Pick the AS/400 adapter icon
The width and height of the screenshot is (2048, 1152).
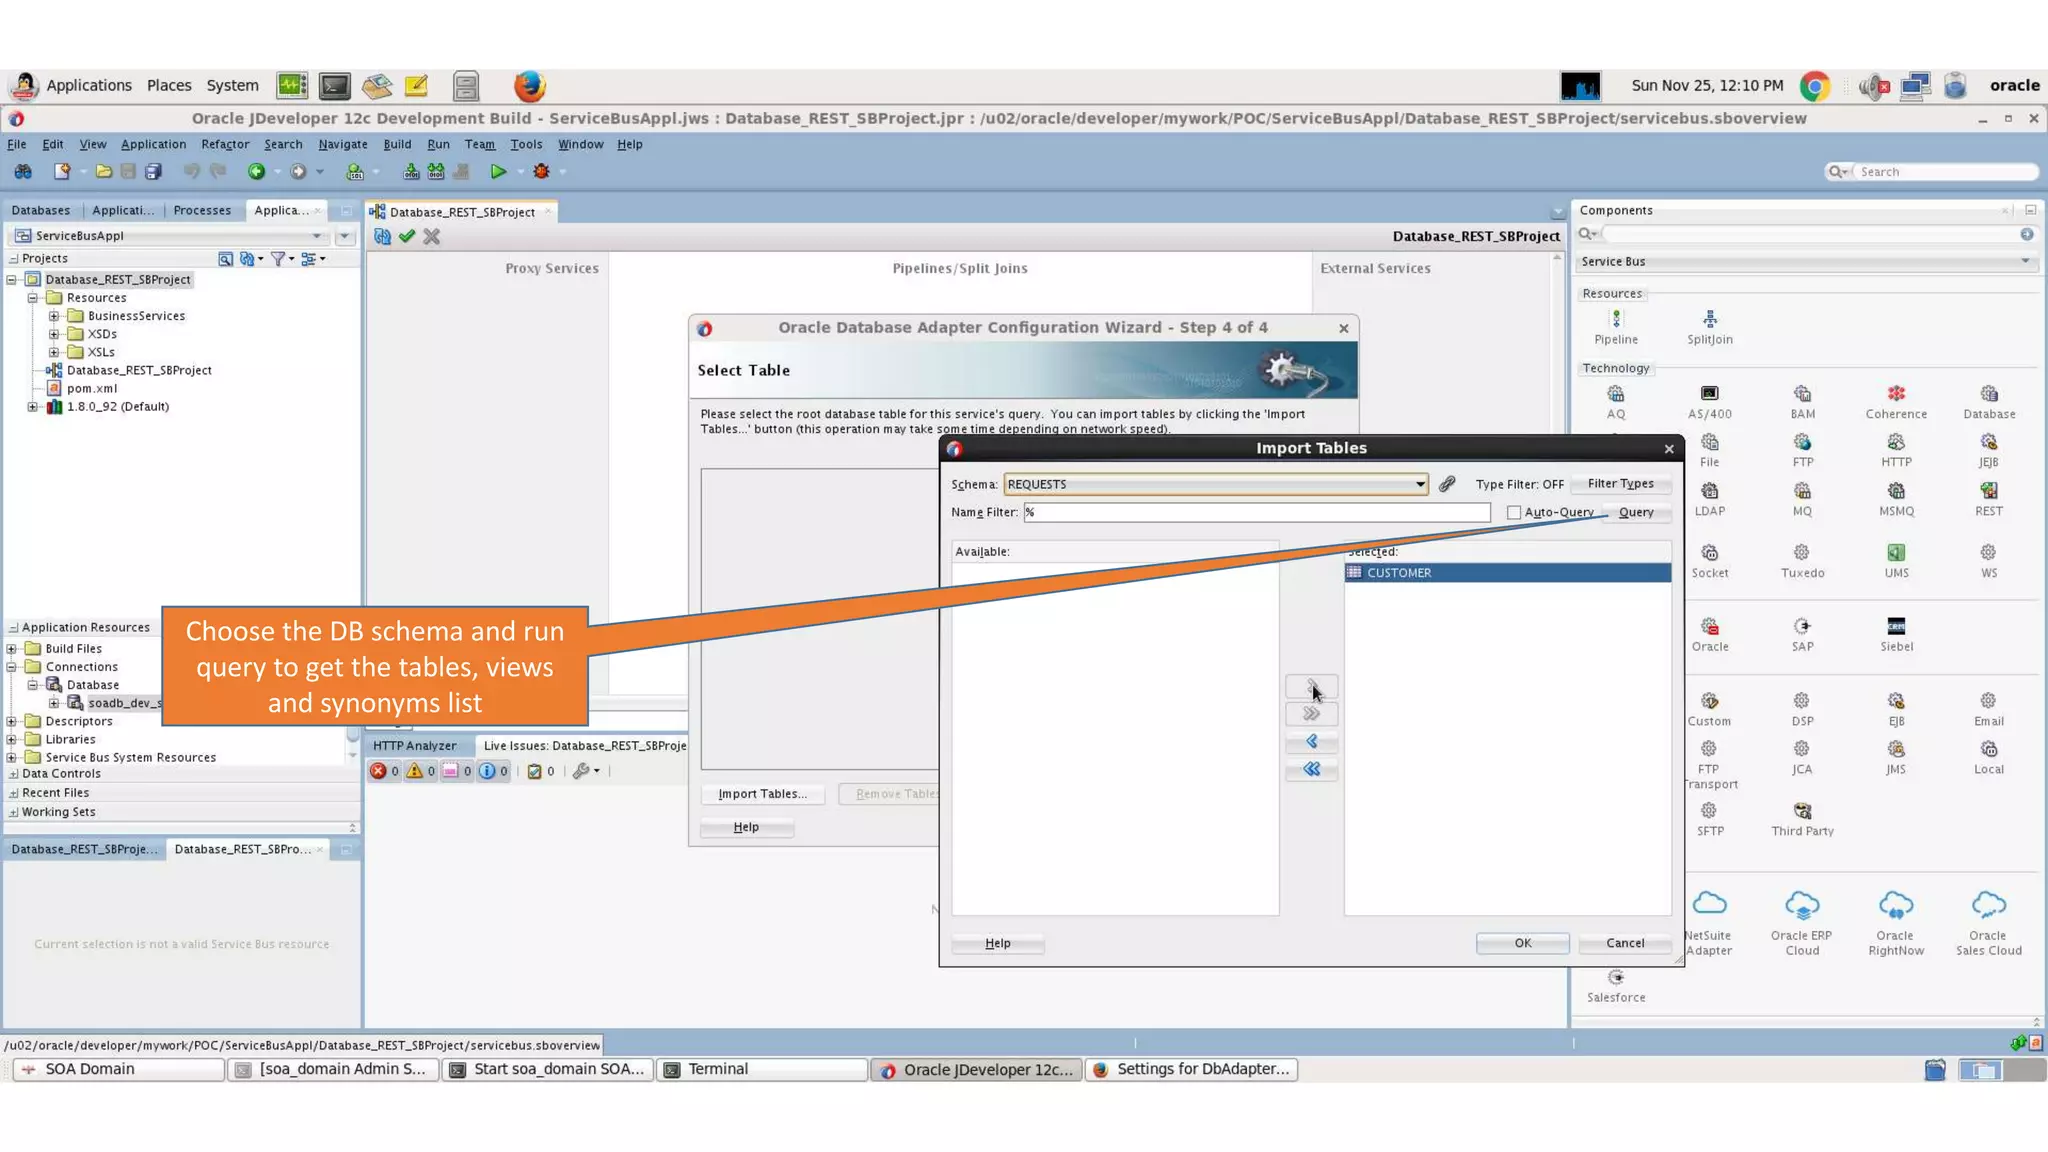click(1710, 394)
